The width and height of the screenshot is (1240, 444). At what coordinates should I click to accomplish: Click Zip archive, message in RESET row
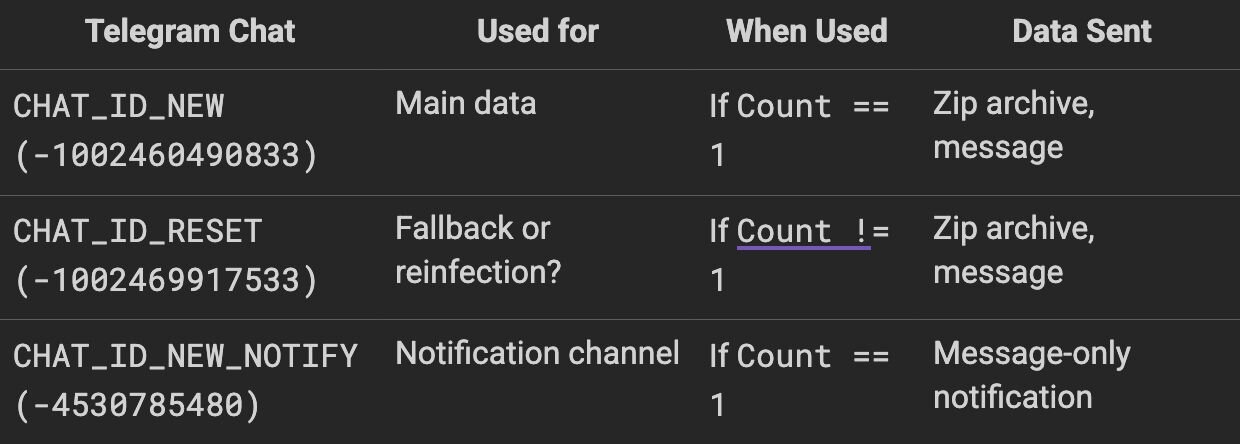[x=1014, y=251]
